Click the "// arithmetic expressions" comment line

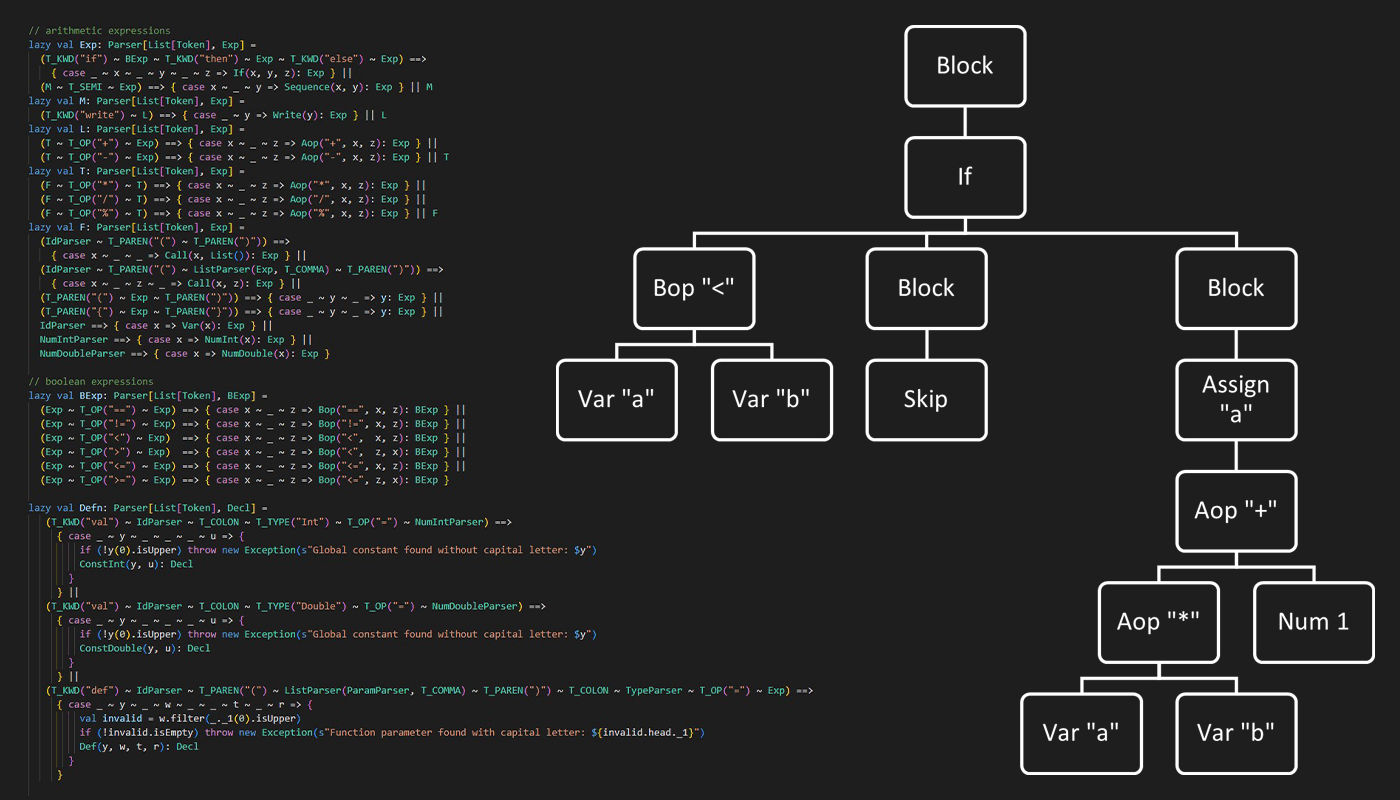tap(100, 31)
